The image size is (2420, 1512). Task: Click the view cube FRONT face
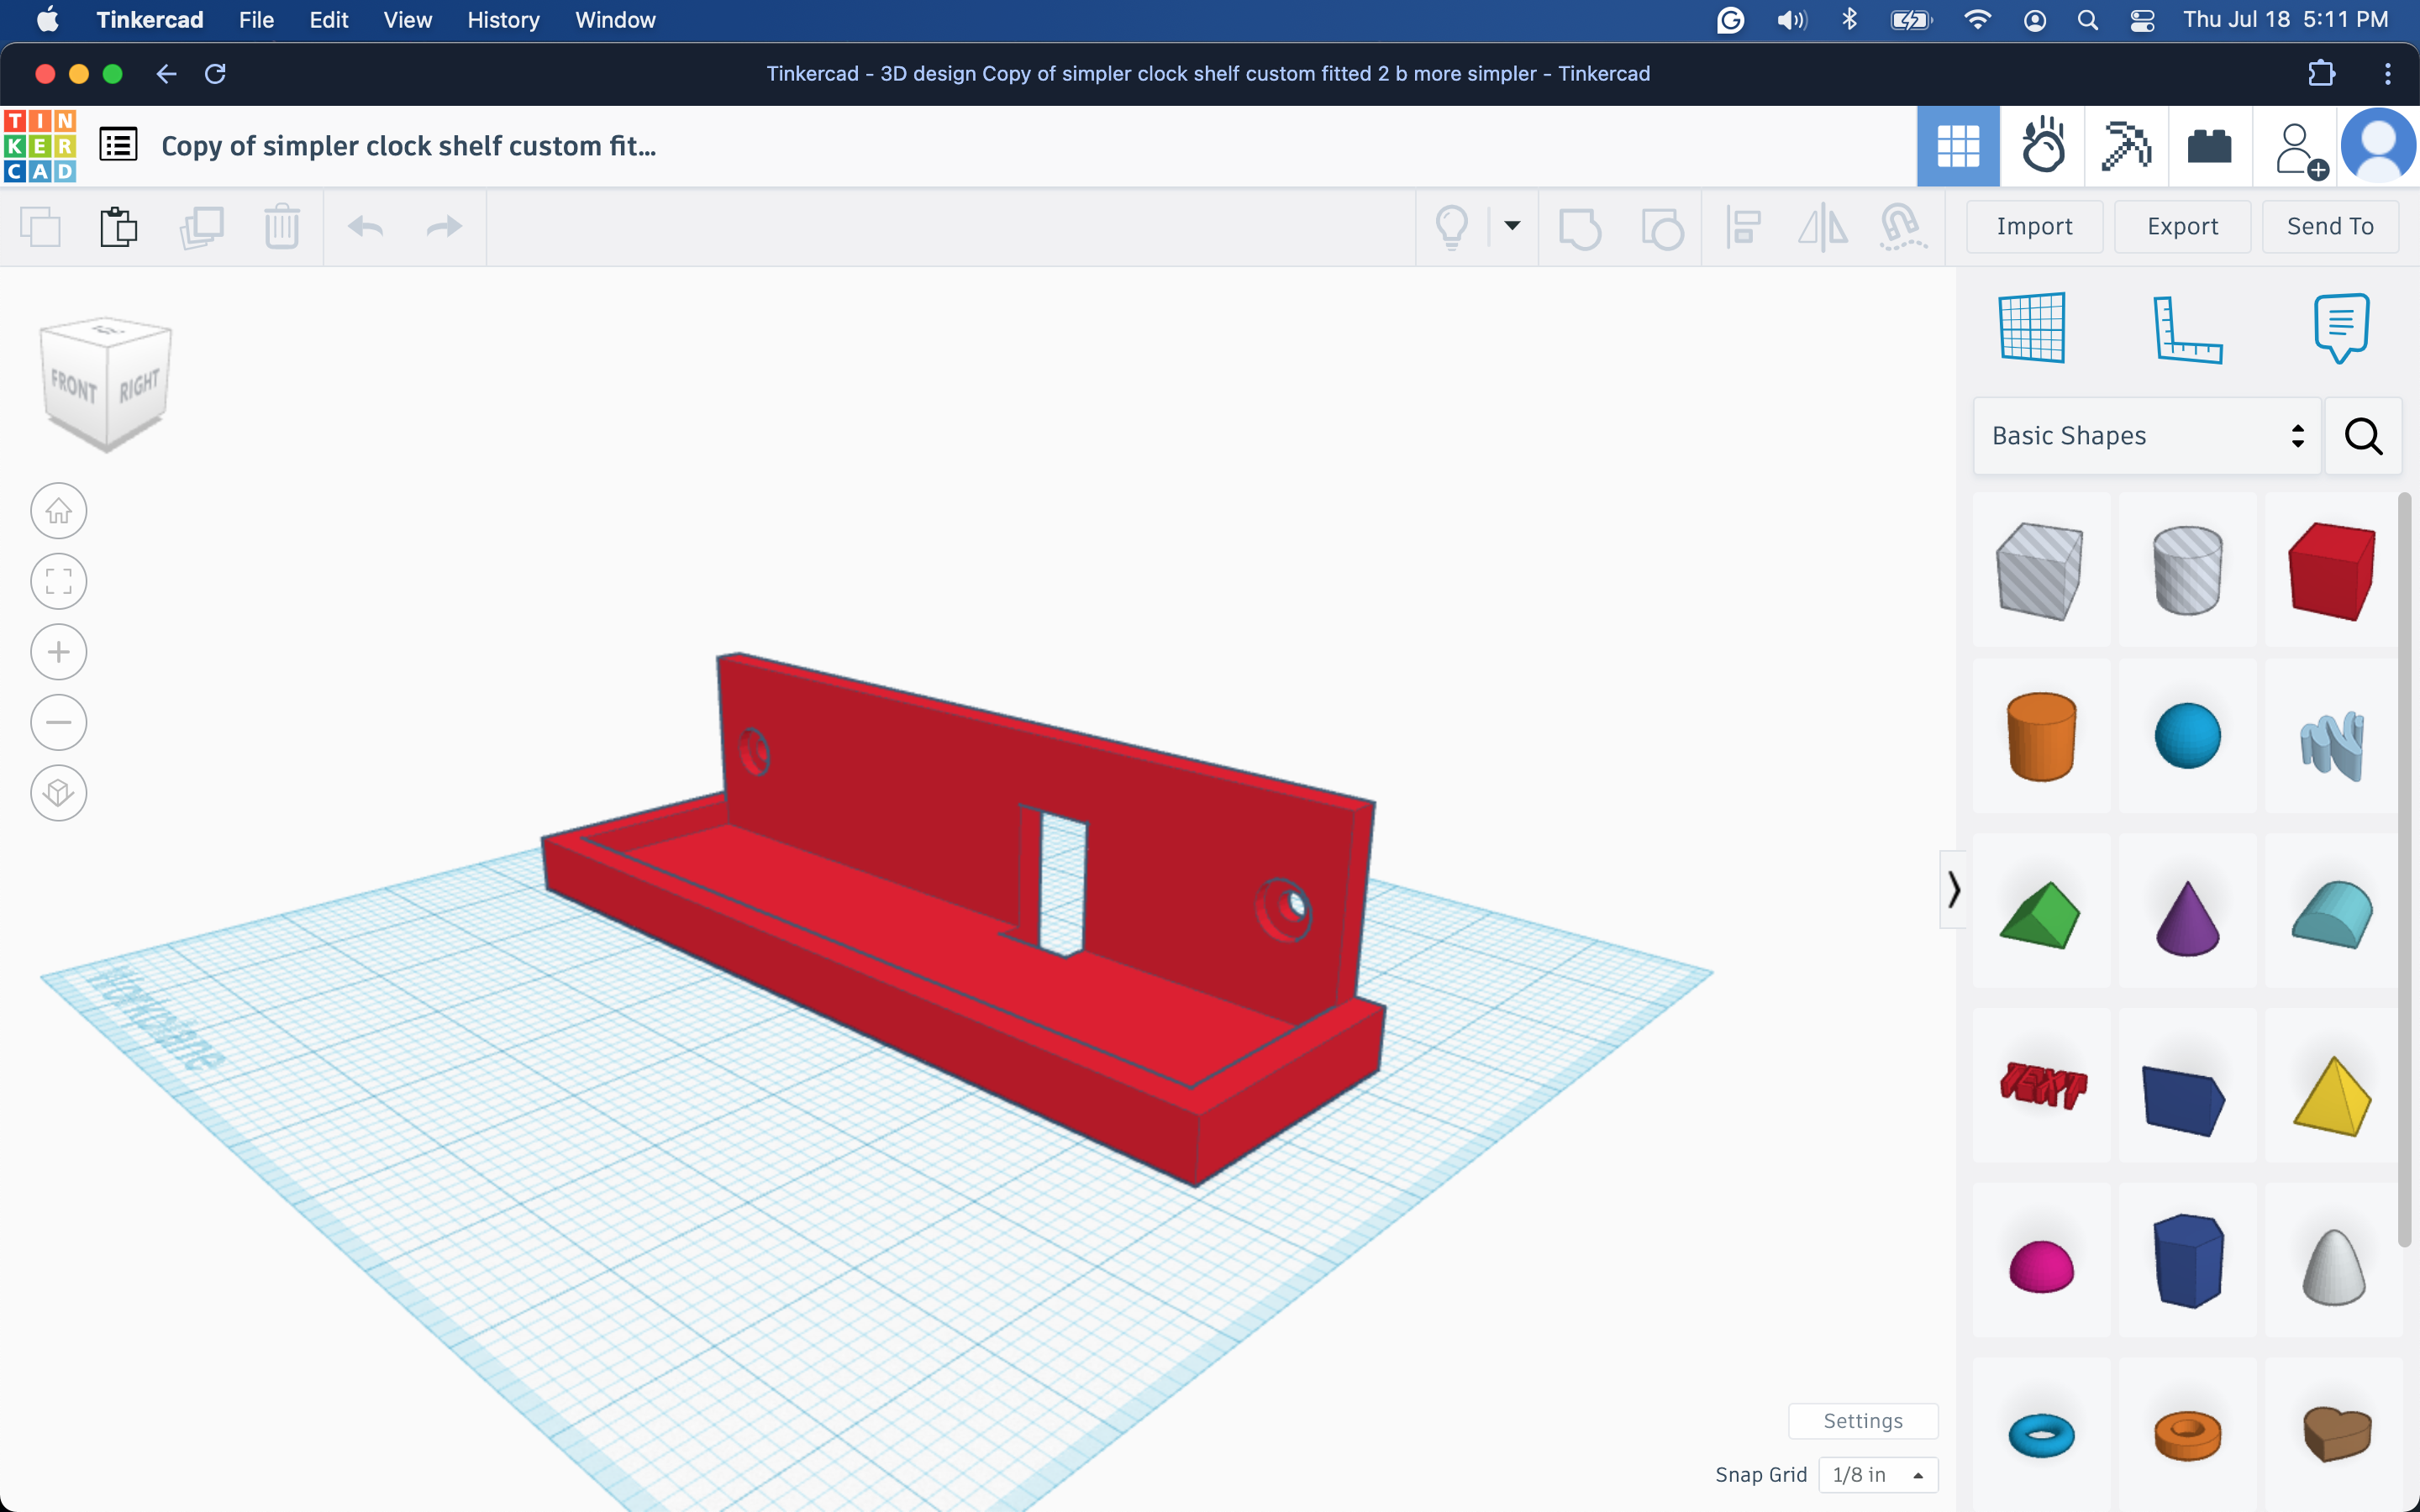(75, 388)
